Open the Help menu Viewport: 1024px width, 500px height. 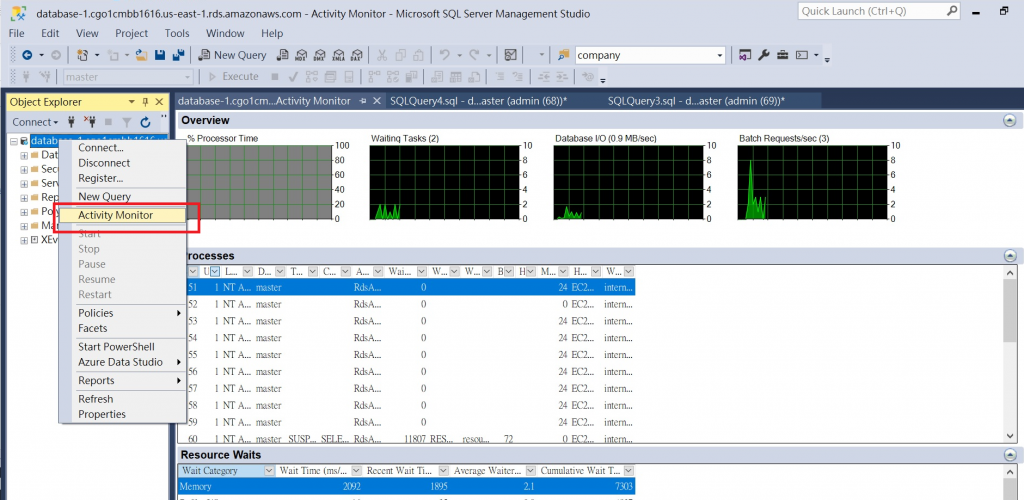[272, 33]
